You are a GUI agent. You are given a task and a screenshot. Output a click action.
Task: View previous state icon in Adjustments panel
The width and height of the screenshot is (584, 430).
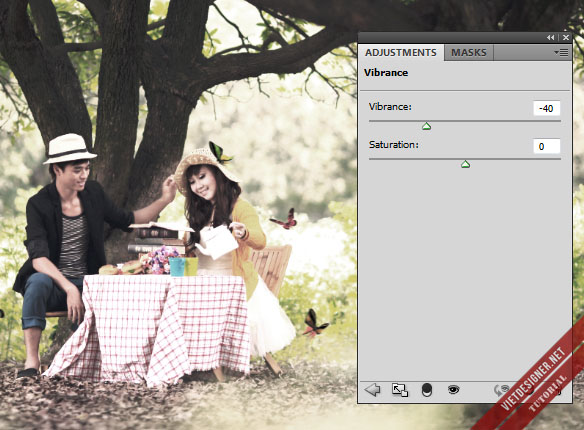(501, 390)
